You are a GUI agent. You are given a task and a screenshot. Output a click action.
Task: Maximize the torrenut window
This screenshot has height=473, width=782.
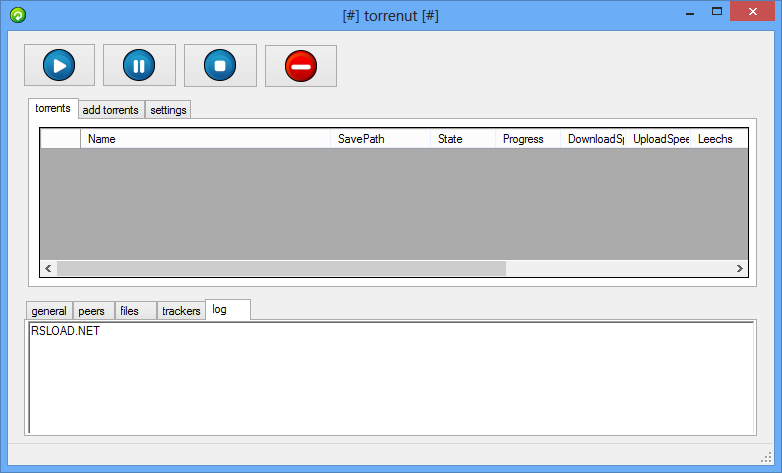tap(717, 11)
